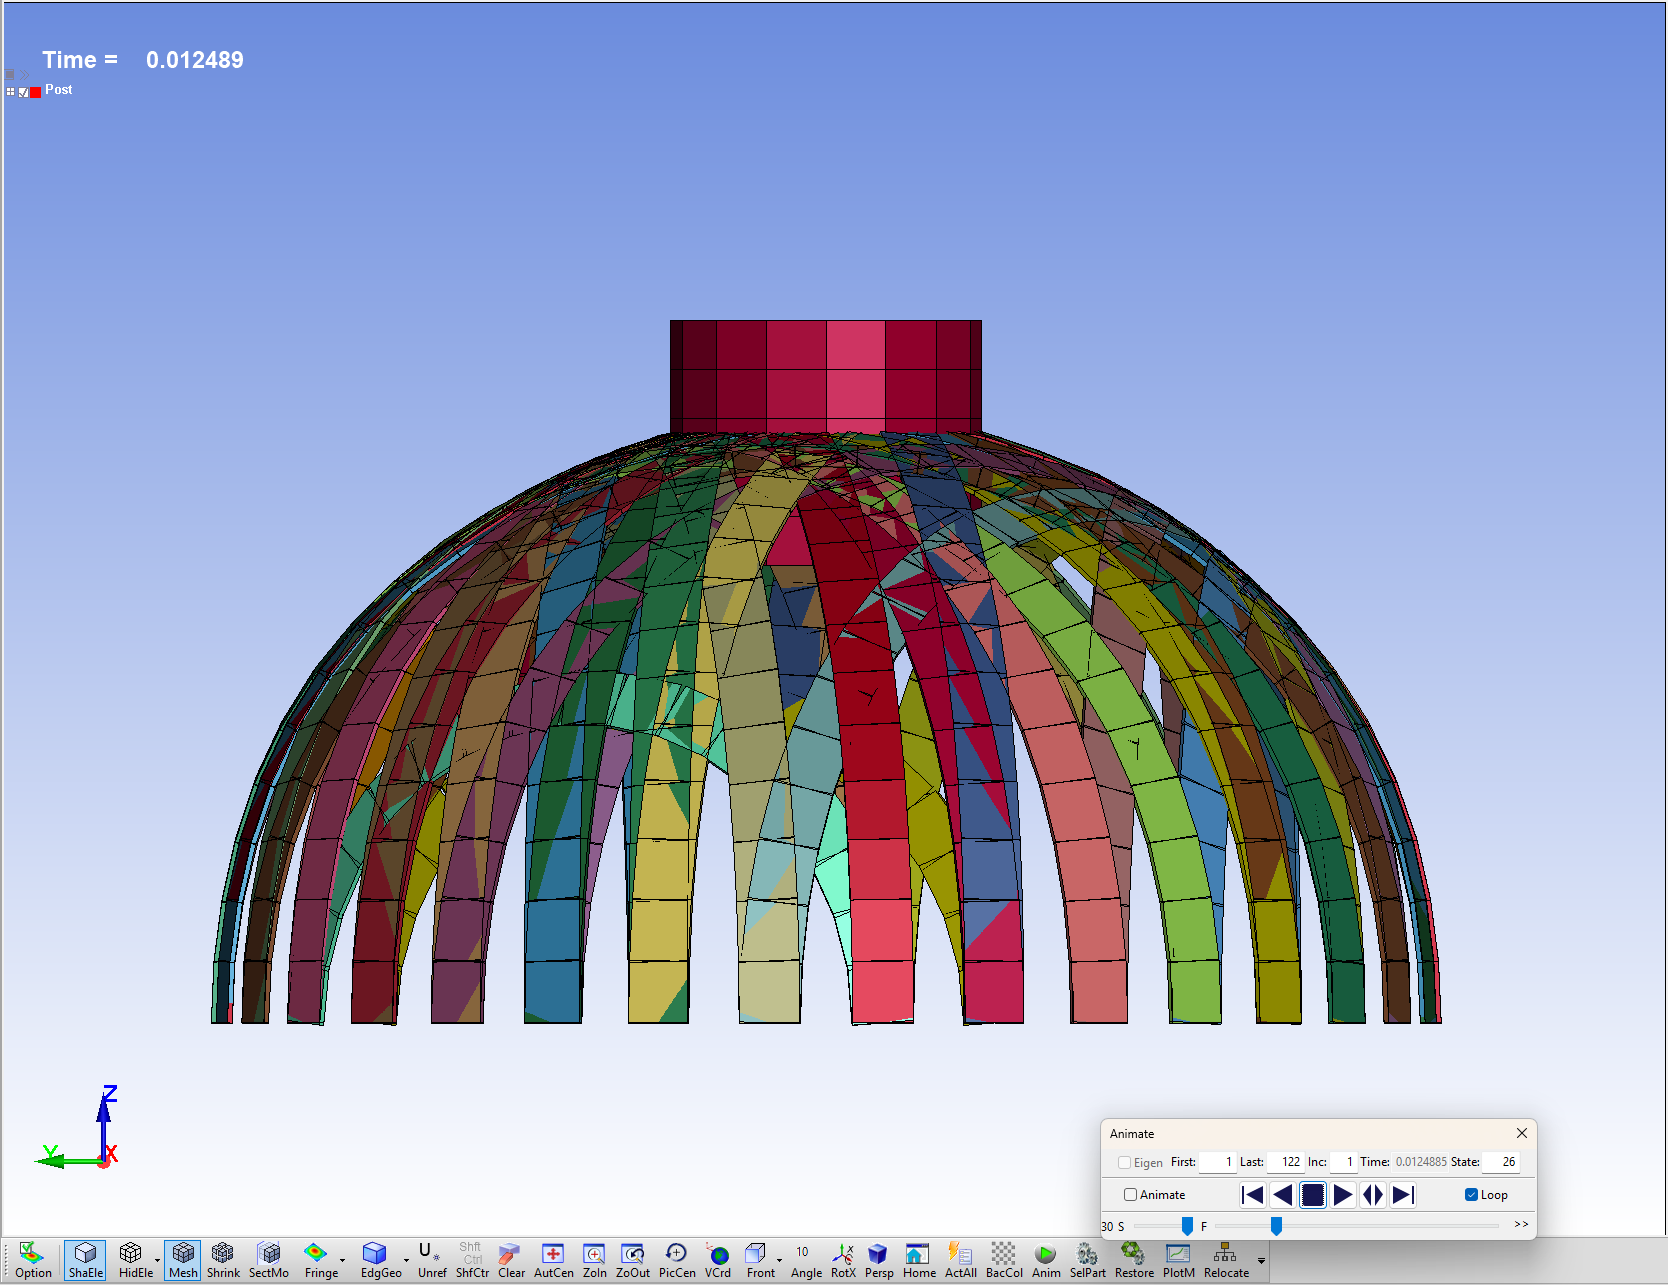Screen dimensions: 1668x1285
Task: Toggle the Post part visibility checkbox
Action: point(24,92)
